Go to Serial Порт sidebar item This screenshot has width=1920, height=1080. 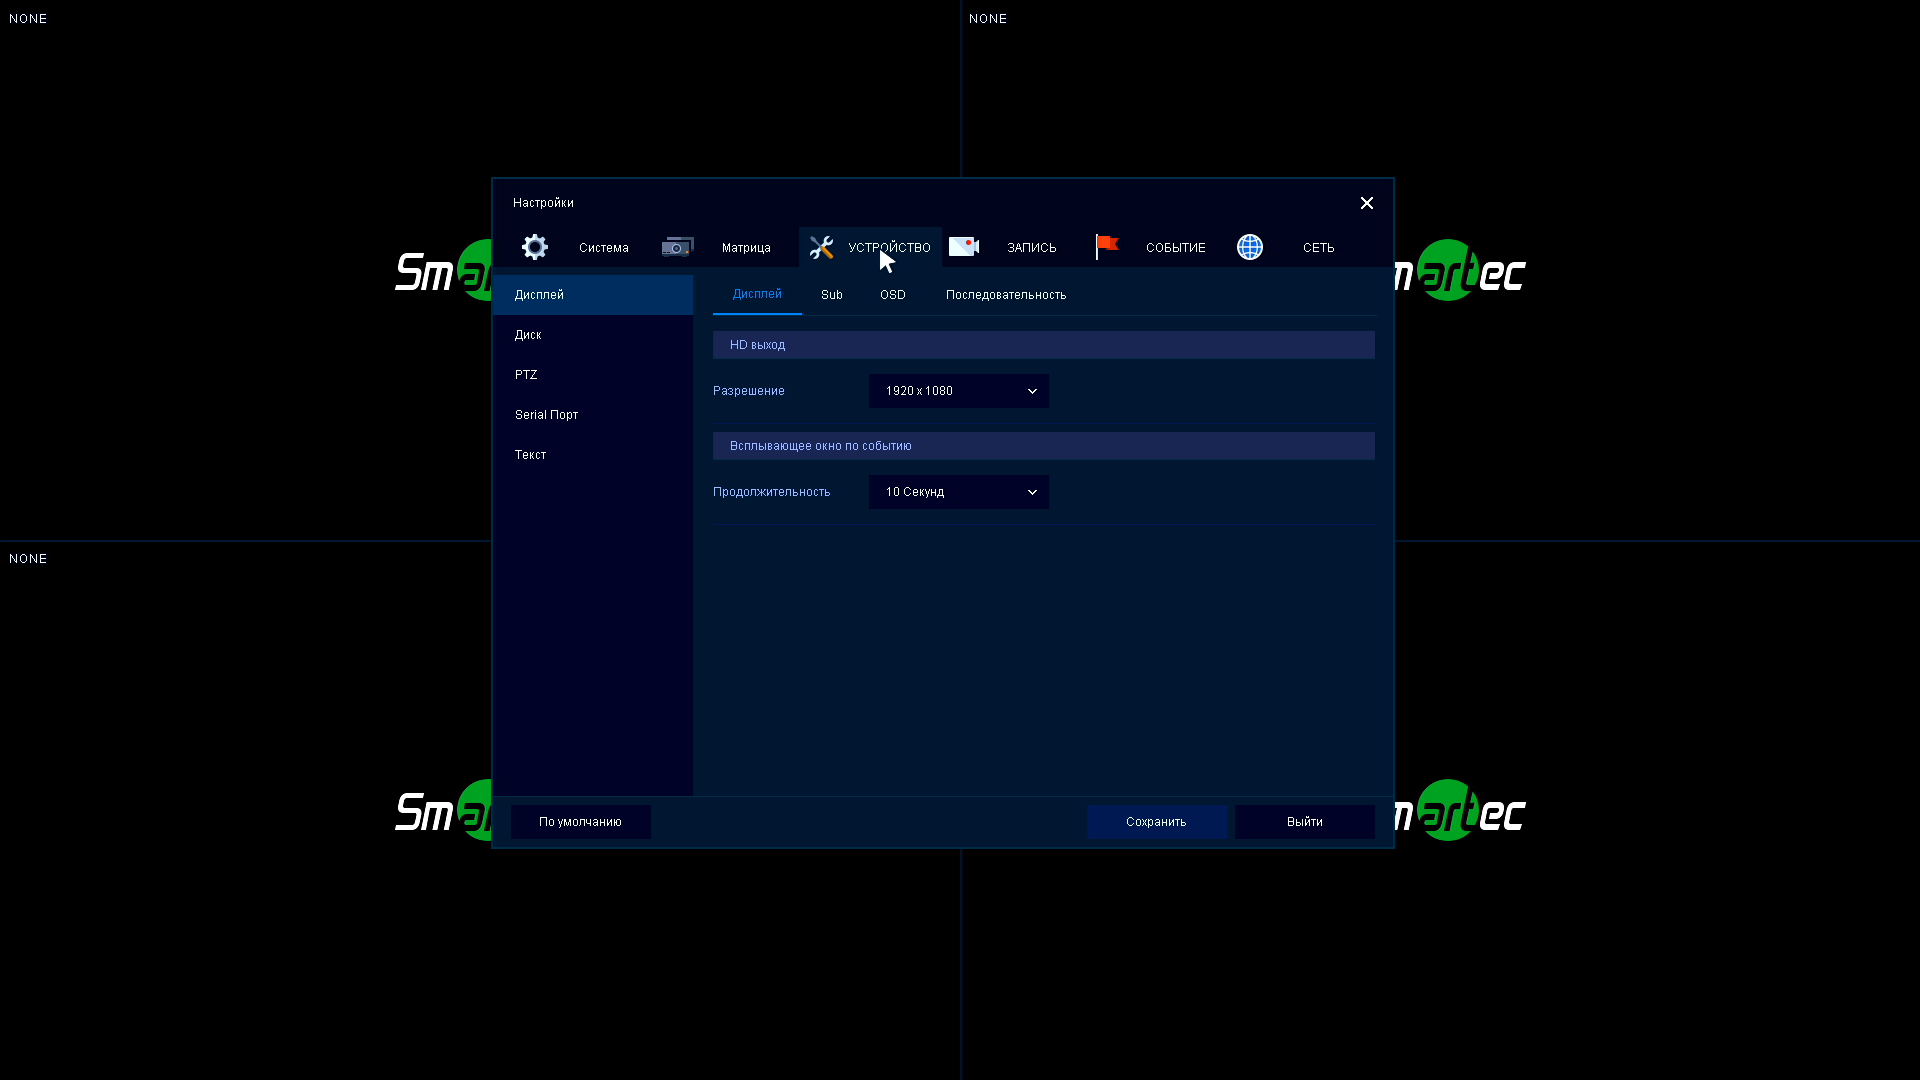[x=546, y=415]
